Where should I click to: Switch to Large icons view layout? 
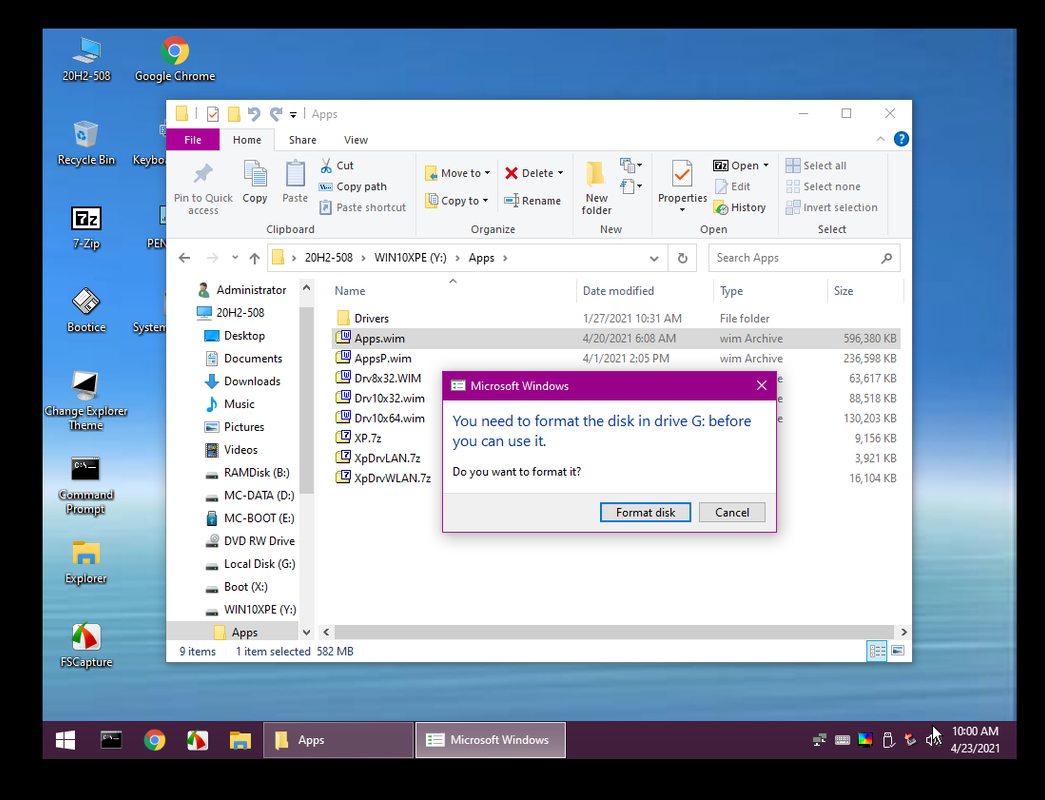coord(898,651)
